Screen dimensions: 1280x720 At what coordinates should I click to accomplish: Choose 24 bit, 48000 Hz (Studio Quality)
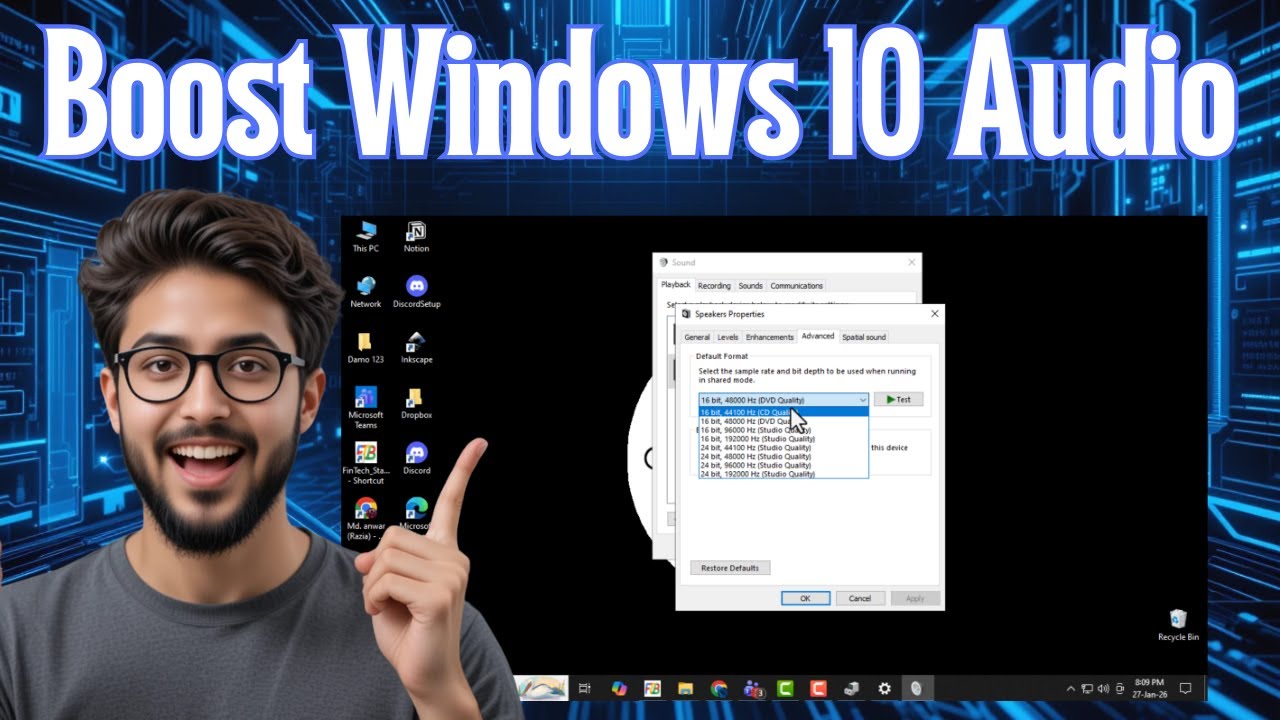783,457
